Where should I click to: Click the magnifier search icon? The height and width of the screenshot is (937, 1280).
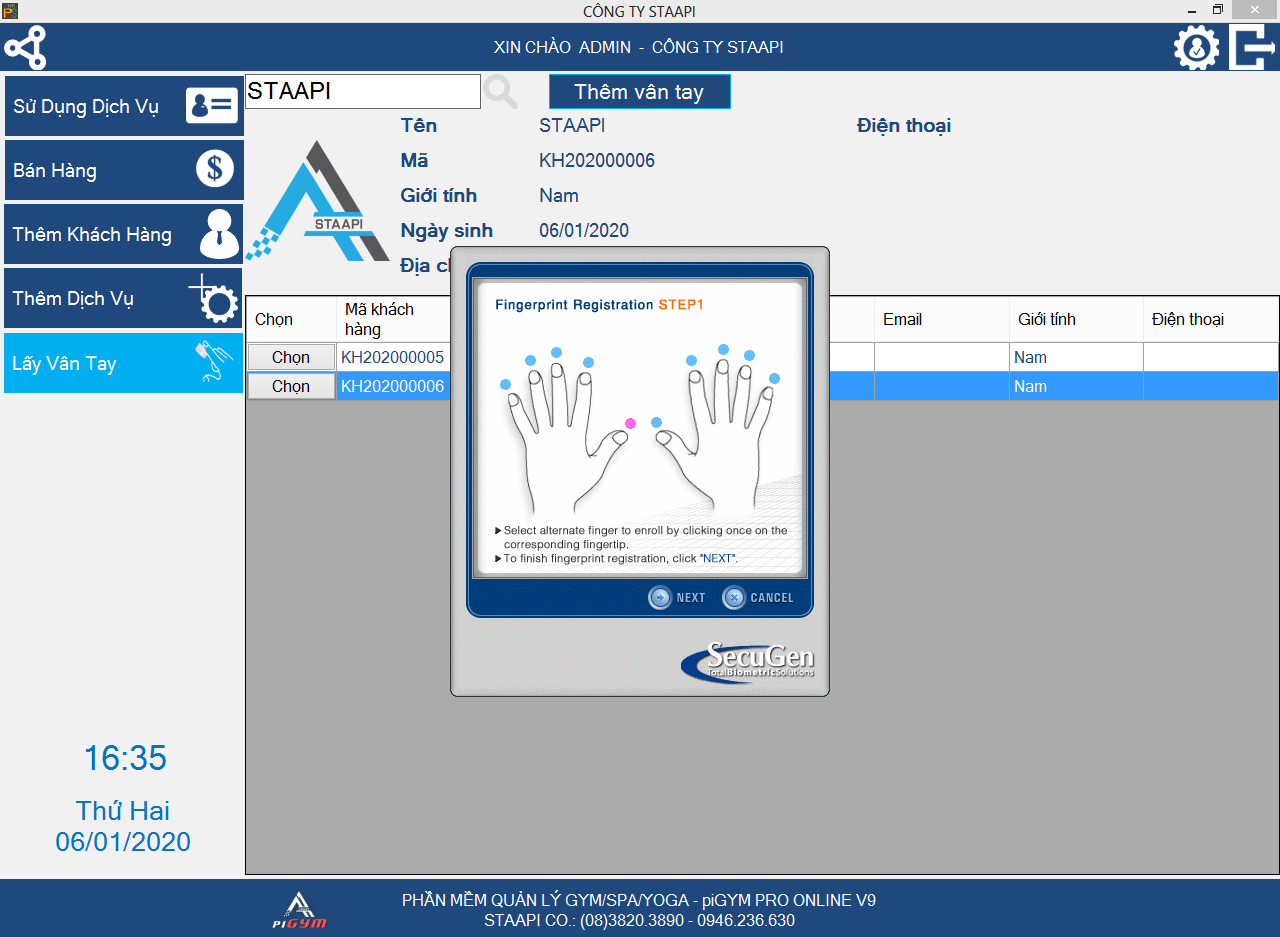click(x=501, y=92)
